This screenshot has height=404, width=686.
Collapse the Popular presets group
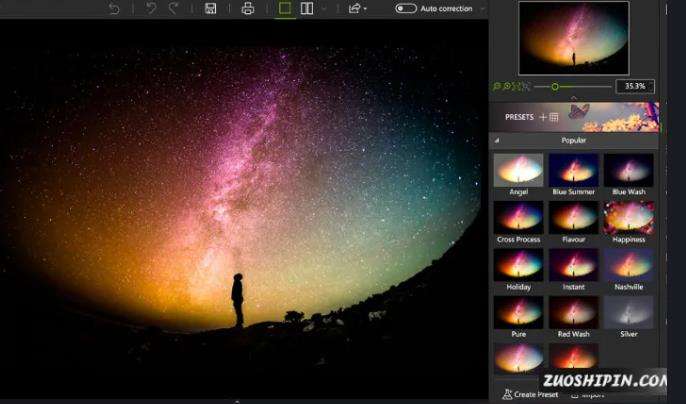(497, 141)
